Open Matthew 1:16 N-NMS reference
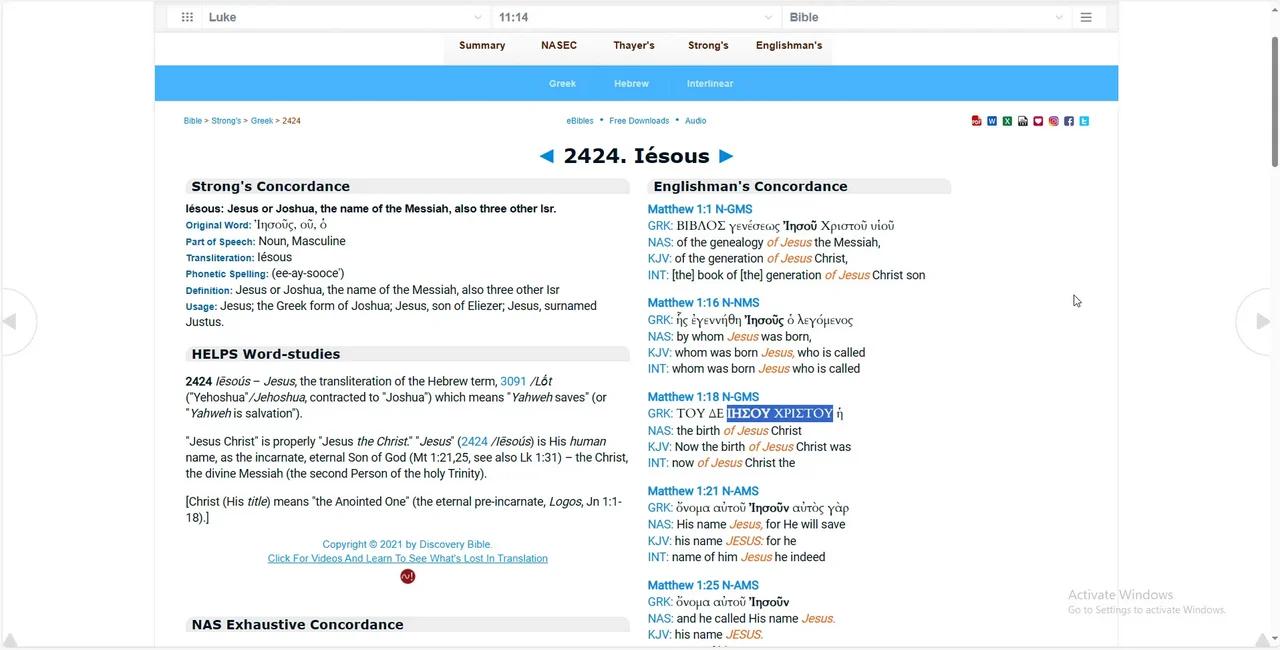Image resolution: width=1280 pixels, height=650 pixels. click(x=703, y=302)
